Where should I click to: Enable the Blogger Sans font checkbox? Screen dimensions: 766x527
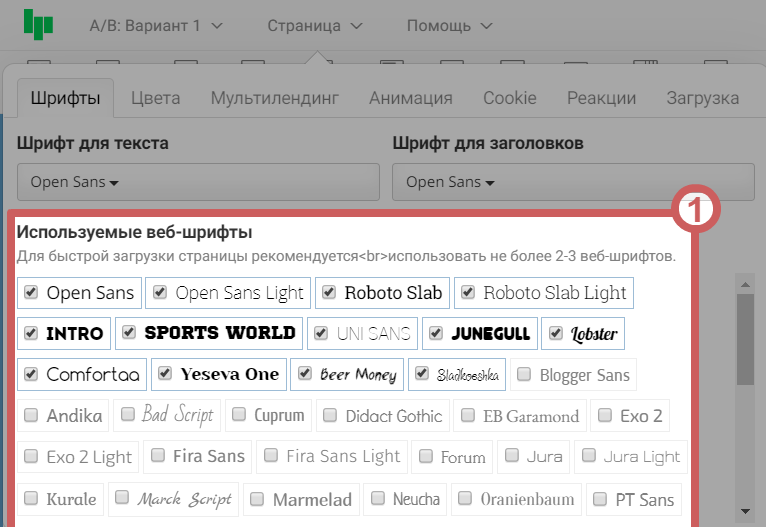524,375
